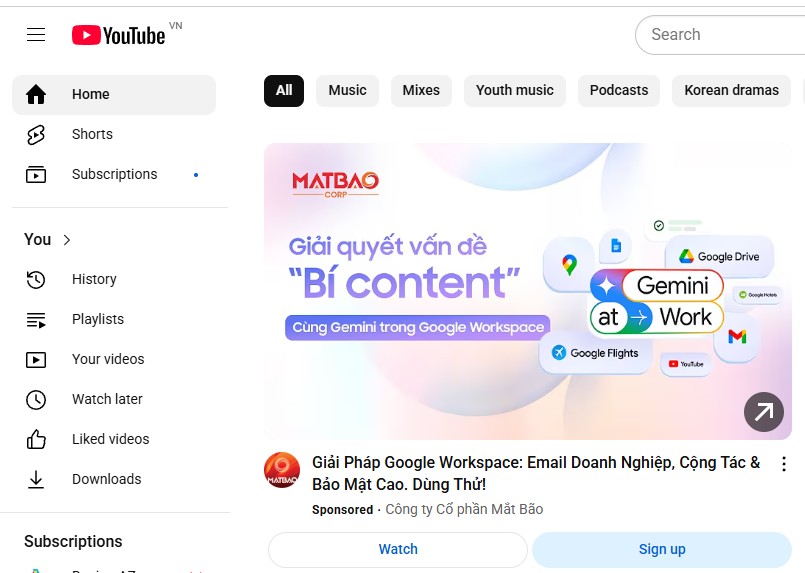
Task: Open Playlists page
Action: coord(114,319)
